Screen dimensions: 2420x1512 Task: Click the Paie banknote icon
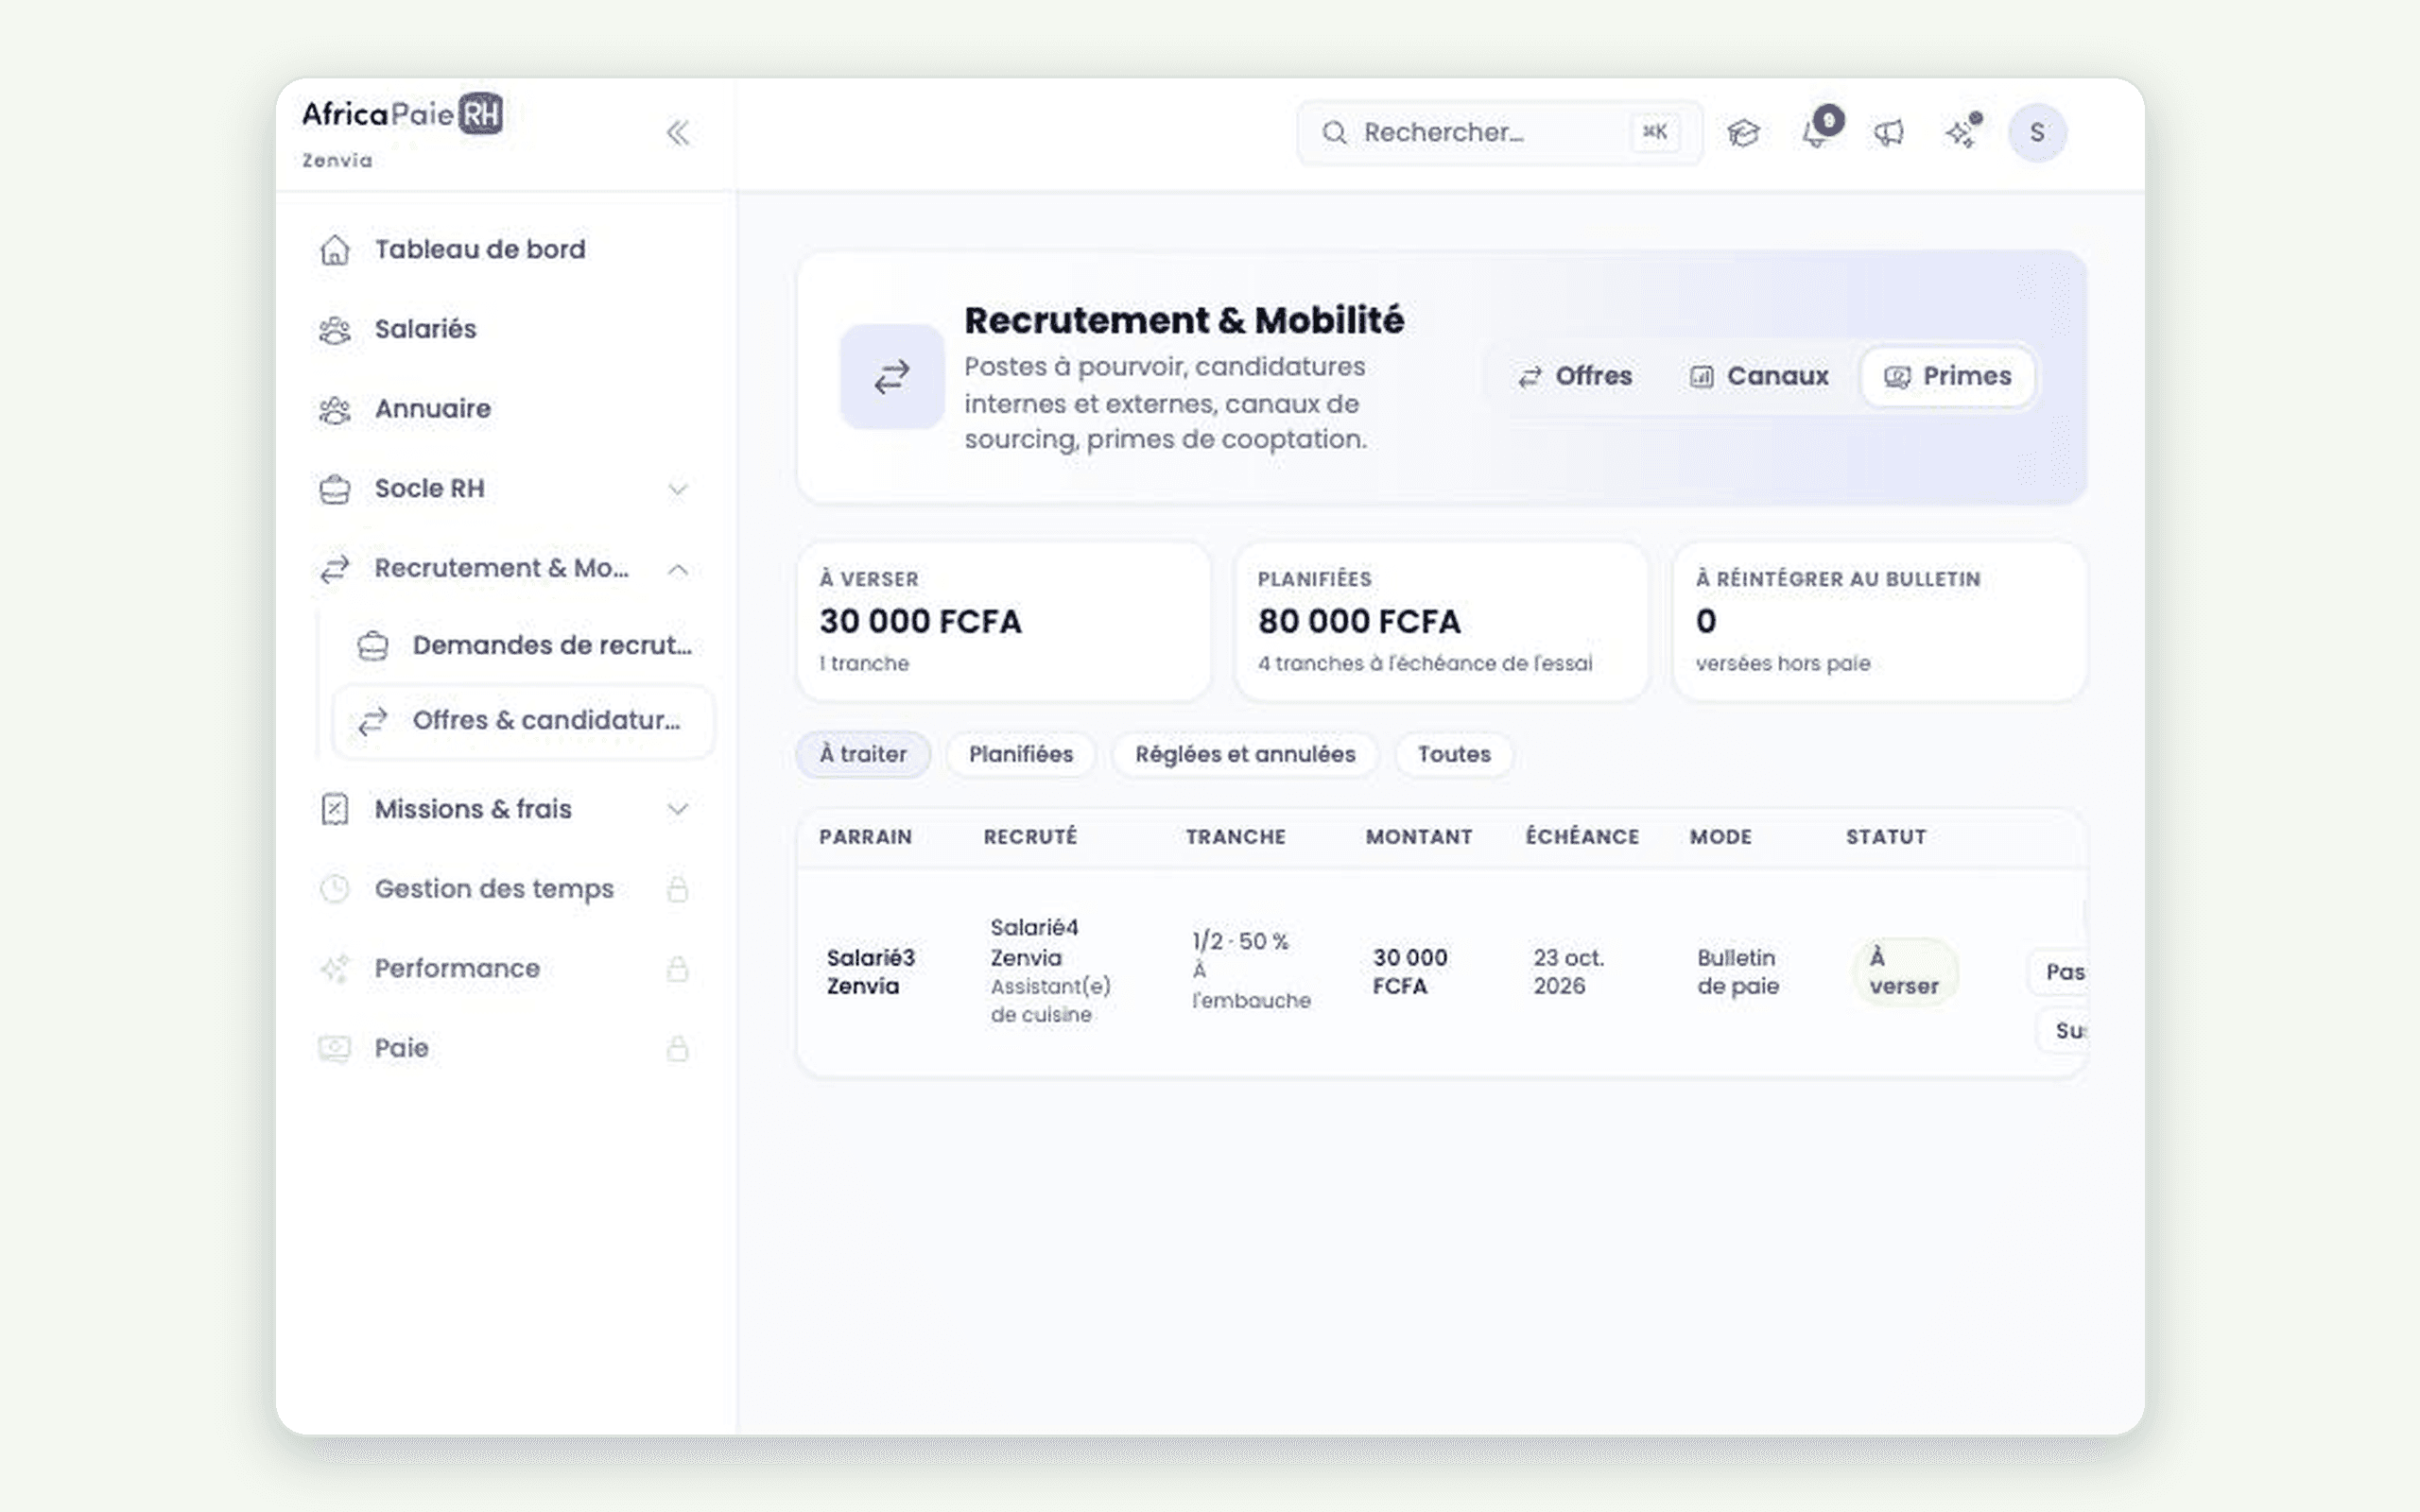click(x=335, y=1048)
